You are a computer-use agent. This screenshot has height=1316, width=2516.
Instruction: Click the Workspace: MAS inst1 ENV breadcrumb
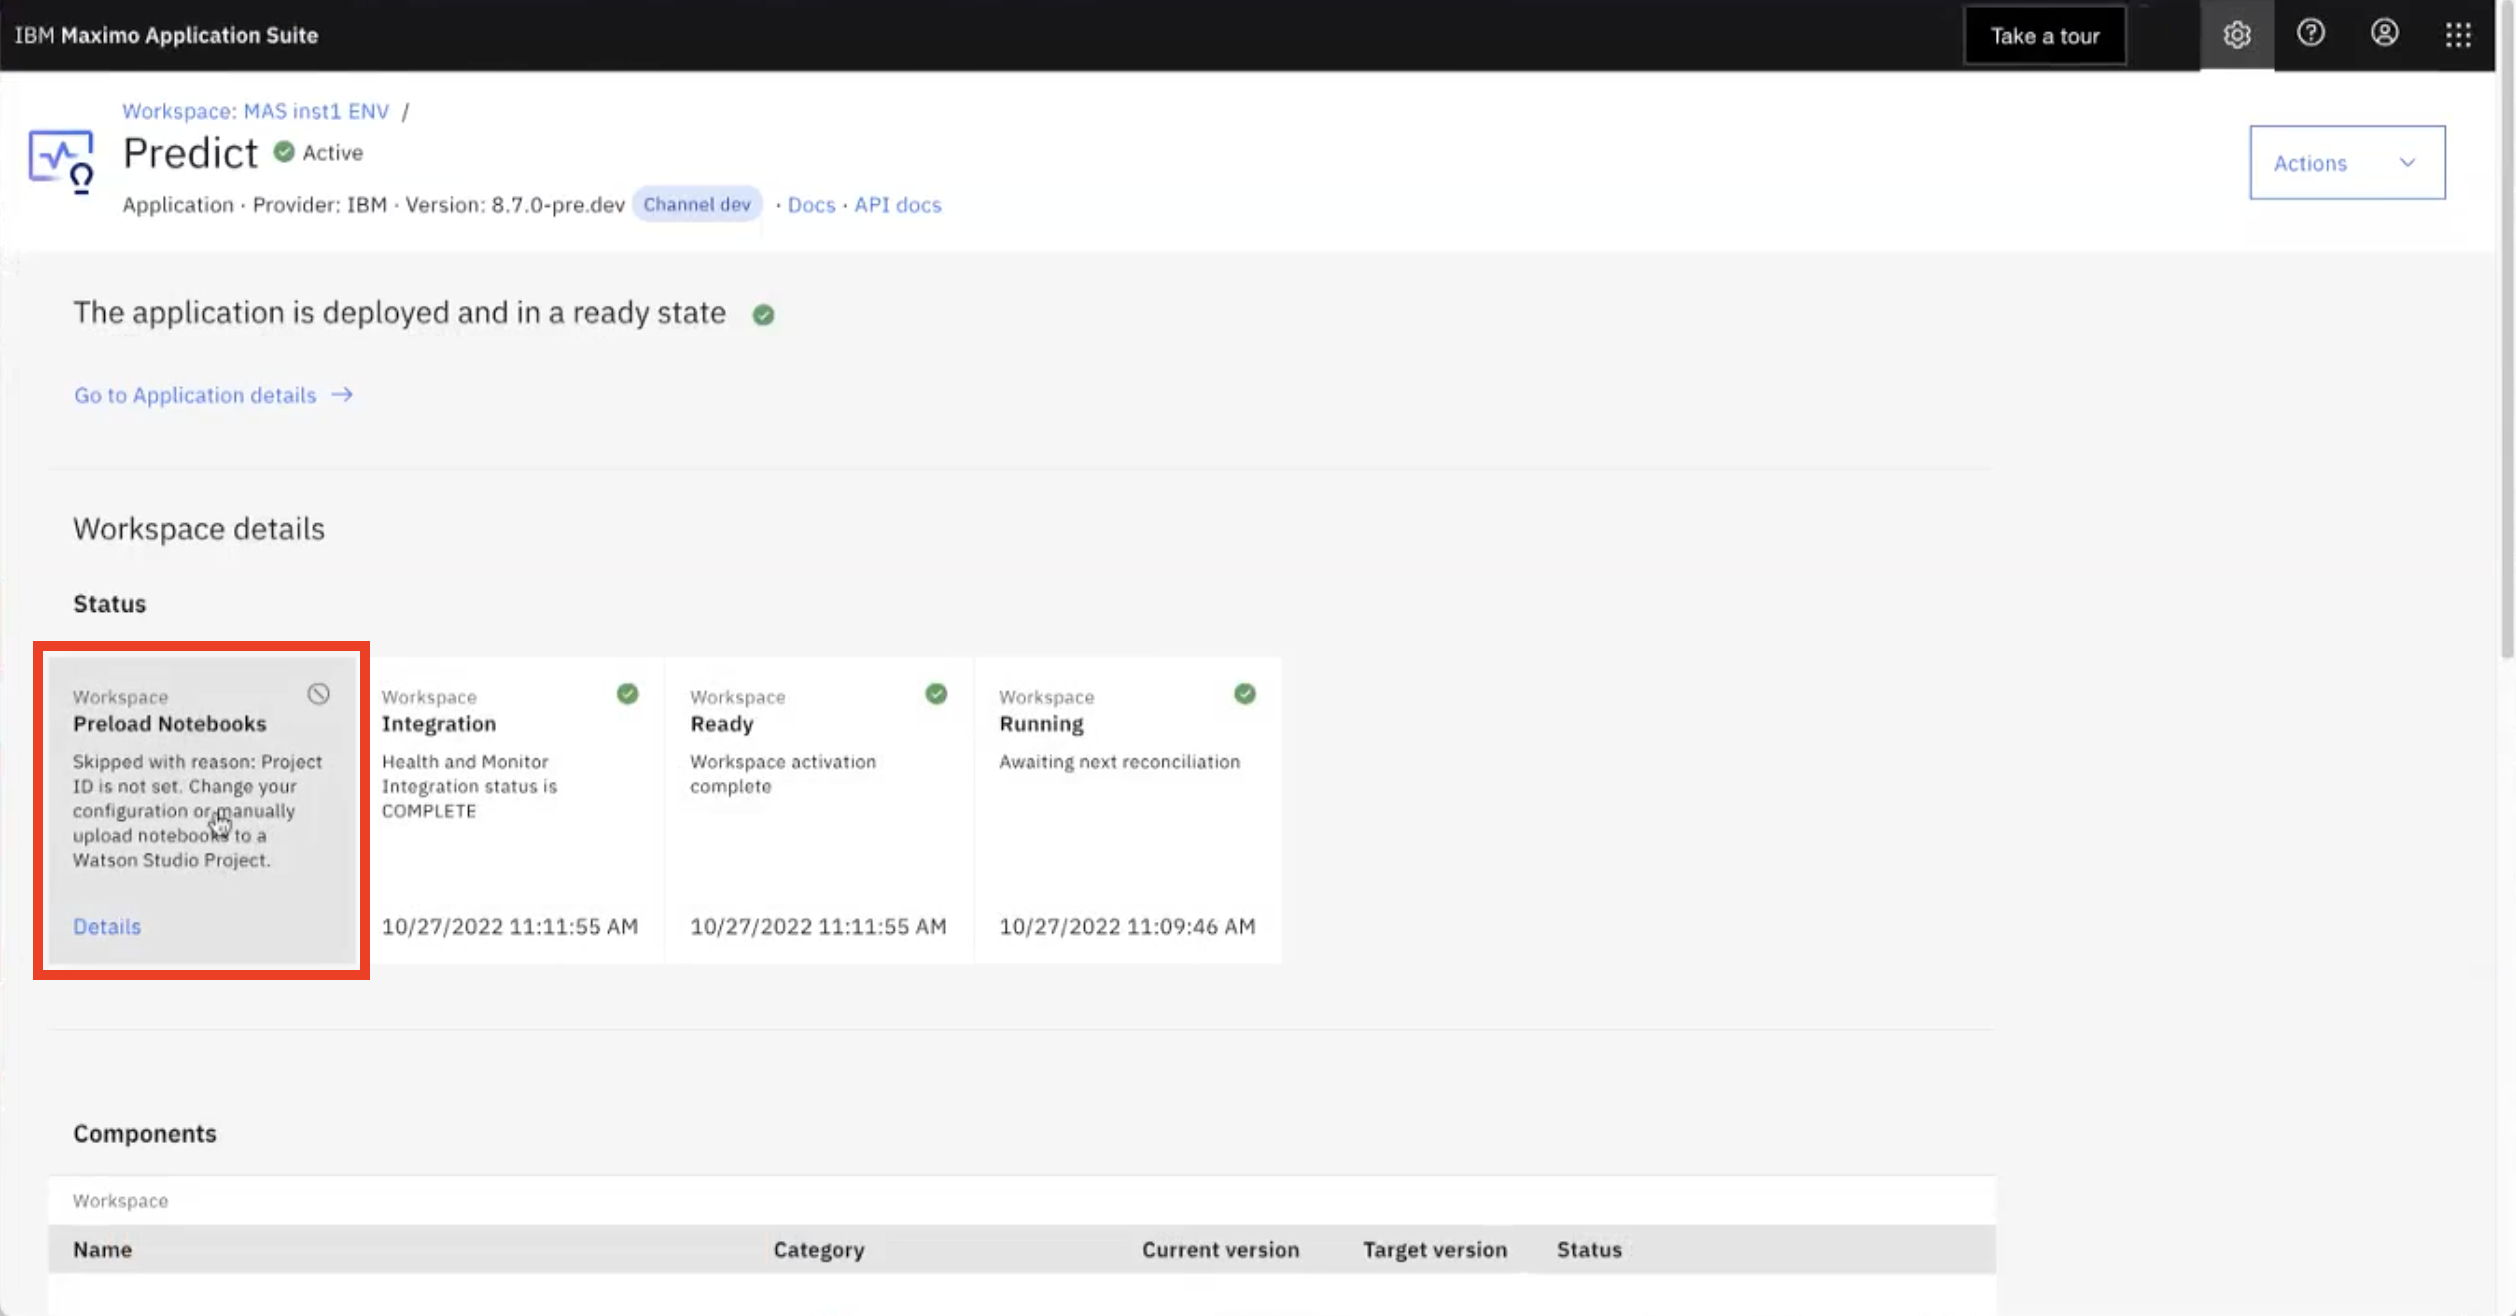click(255, 111)
